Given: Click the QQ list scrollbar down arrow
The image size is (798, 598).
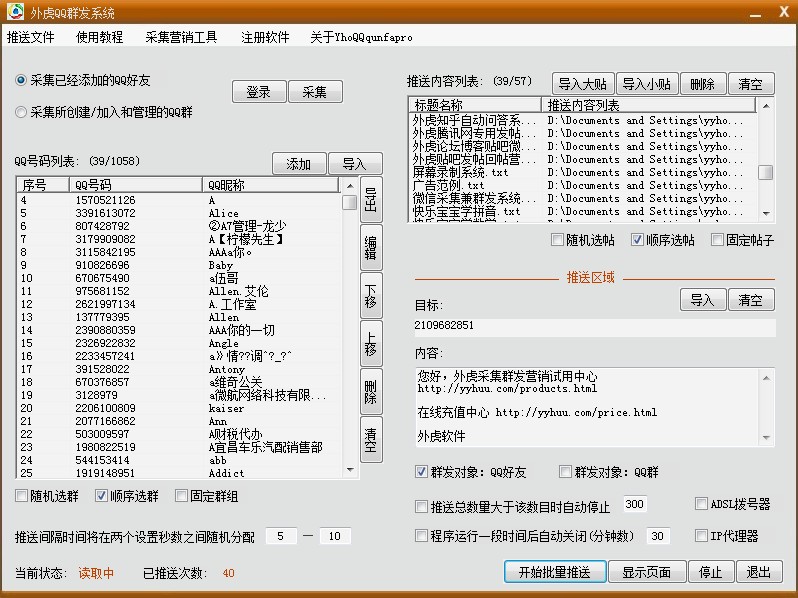Looking at the screenshot, I should tap(350, 470).
